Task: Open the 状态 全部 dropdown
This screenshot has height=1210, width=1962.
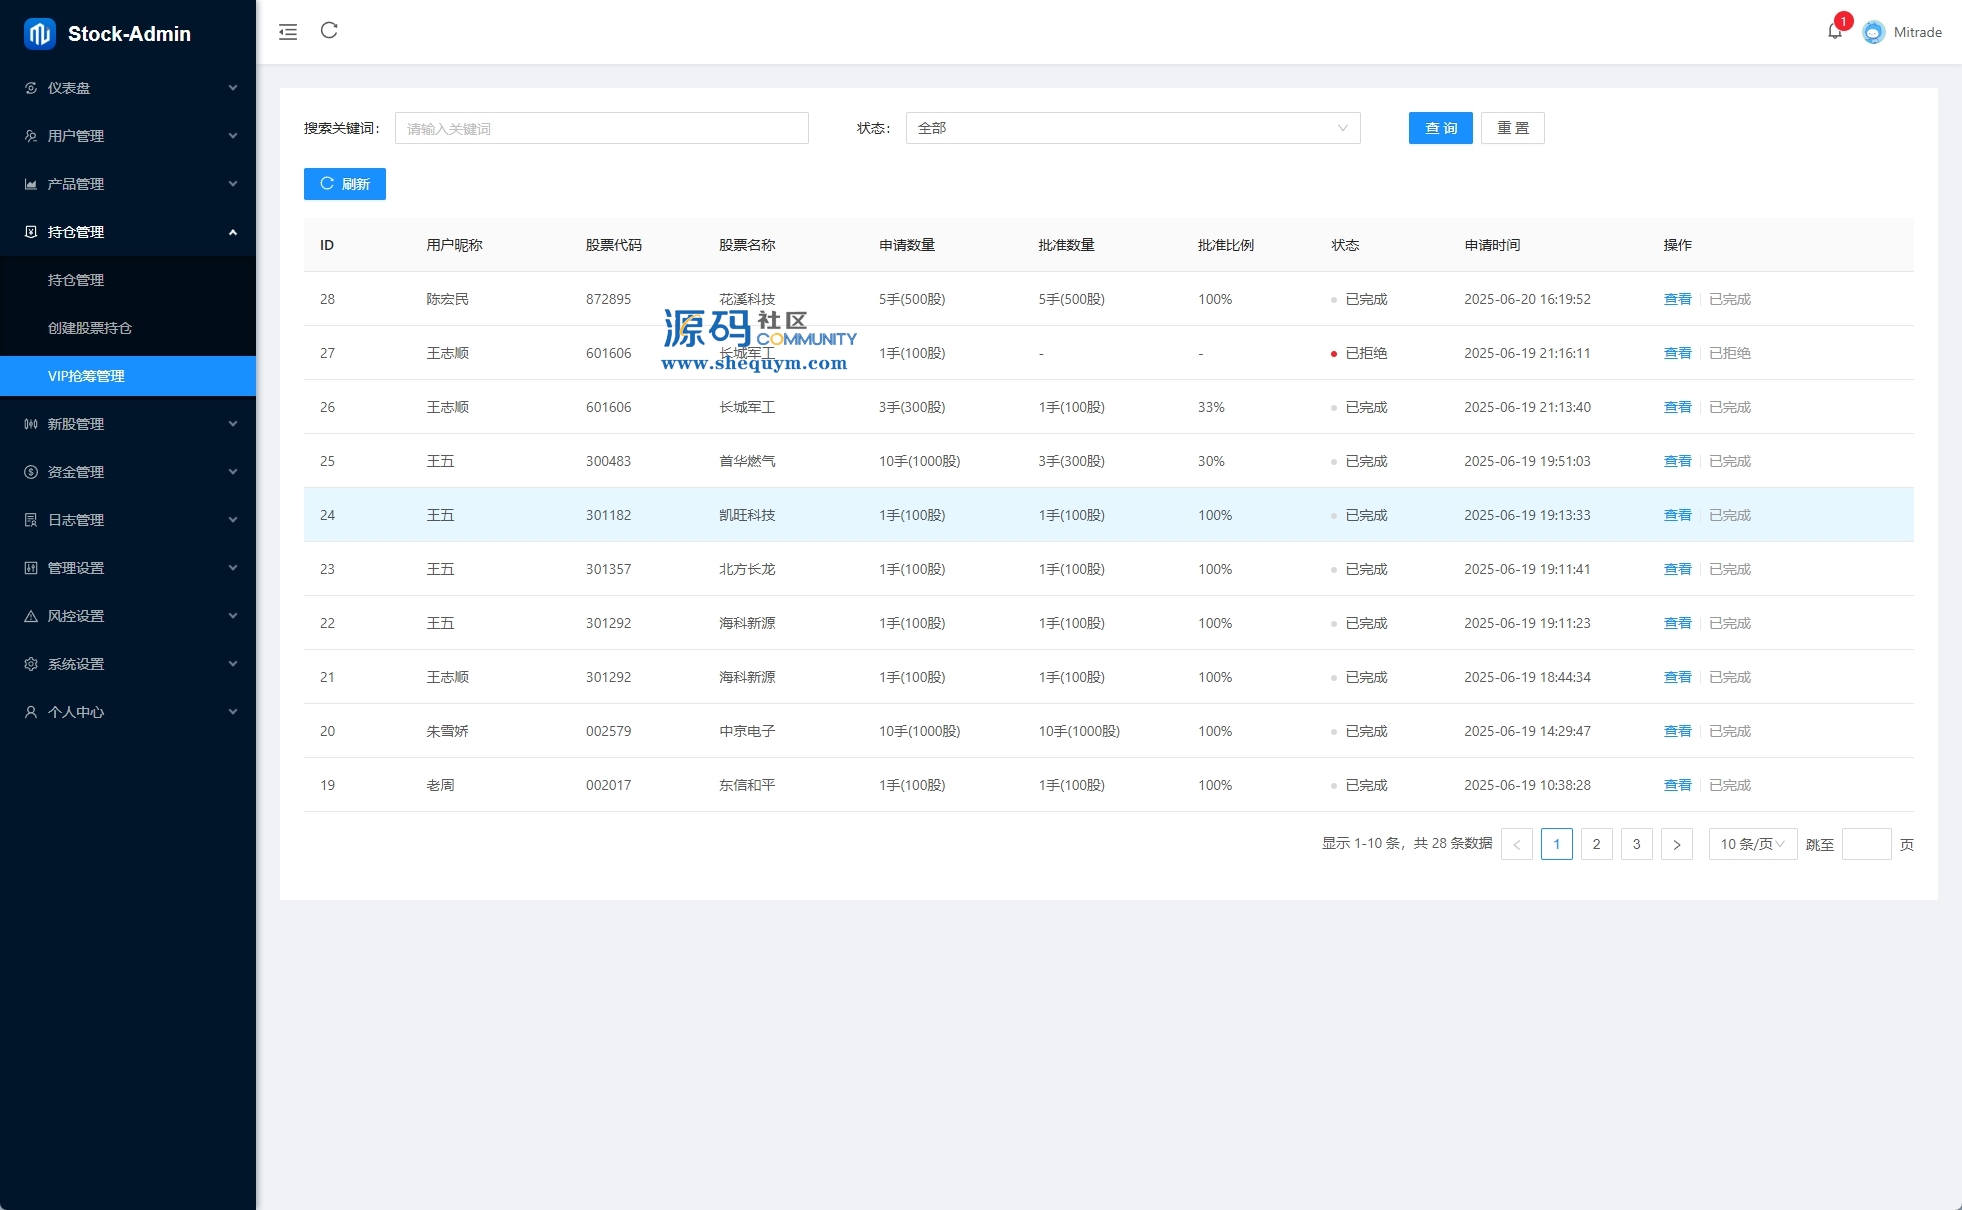Action: coord(1132,128)
